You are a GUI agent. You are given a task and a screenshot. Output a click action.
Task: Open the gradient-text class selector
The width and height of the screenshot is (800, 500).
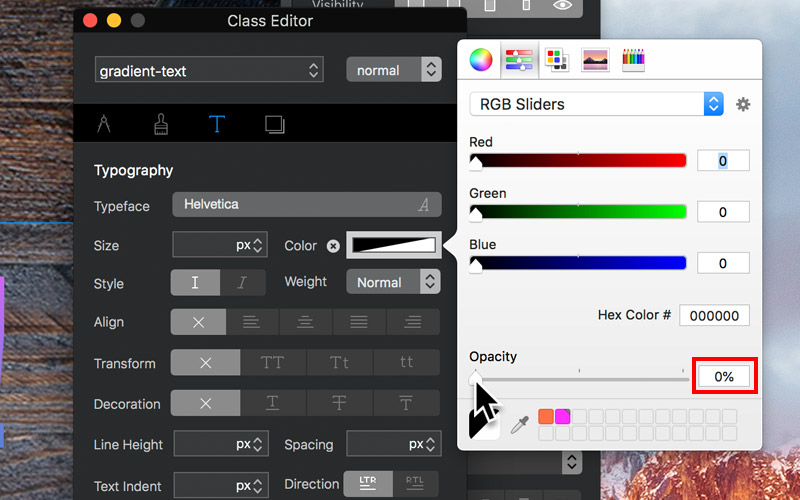pyautogui.click(x=209, y=70)
